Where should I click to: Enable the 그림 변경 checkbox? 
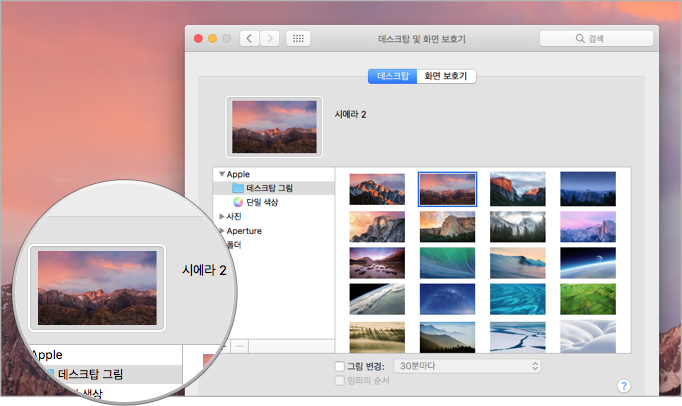[339, 366]
